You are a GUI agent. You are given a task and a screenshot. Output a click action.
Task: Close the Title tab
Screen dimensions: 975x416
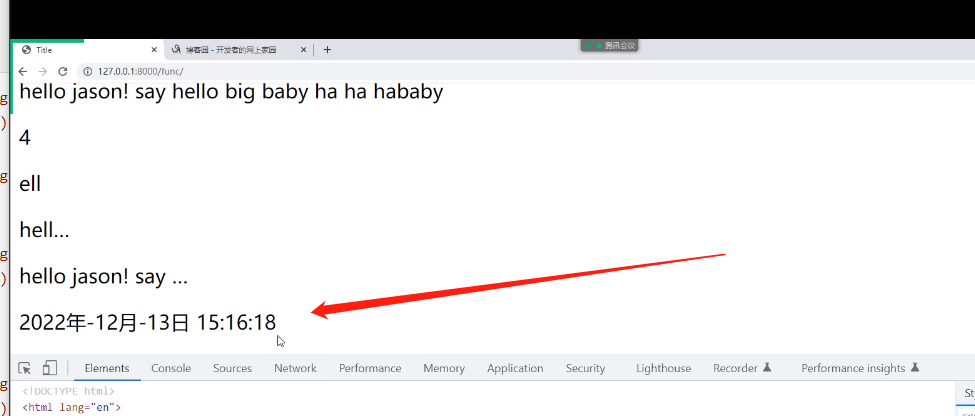point(154,50)
